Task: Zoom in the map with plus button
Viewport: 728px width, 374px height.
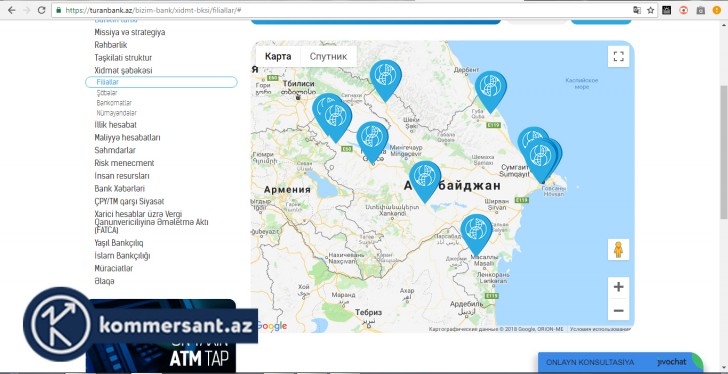Action: [x=618, y=287]
